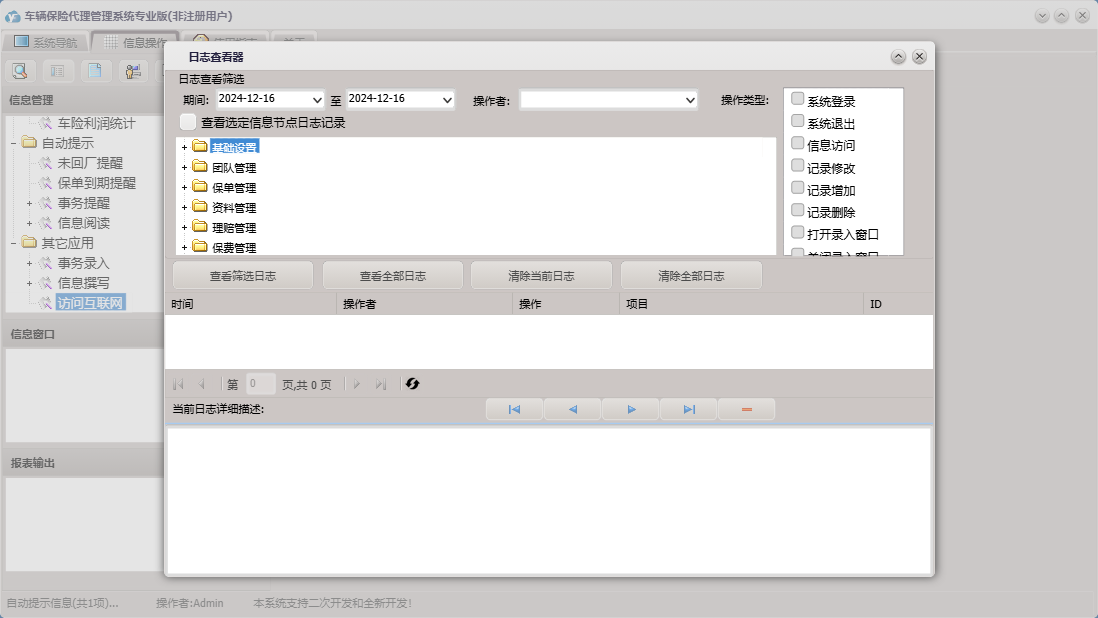Click the 清除全部日志 button

click(691, 276)
